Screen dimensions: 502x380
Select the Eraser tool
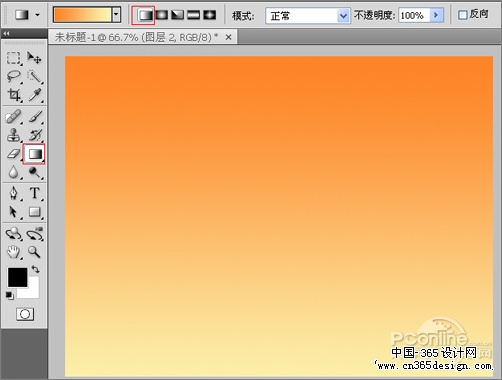pos(14,154)
